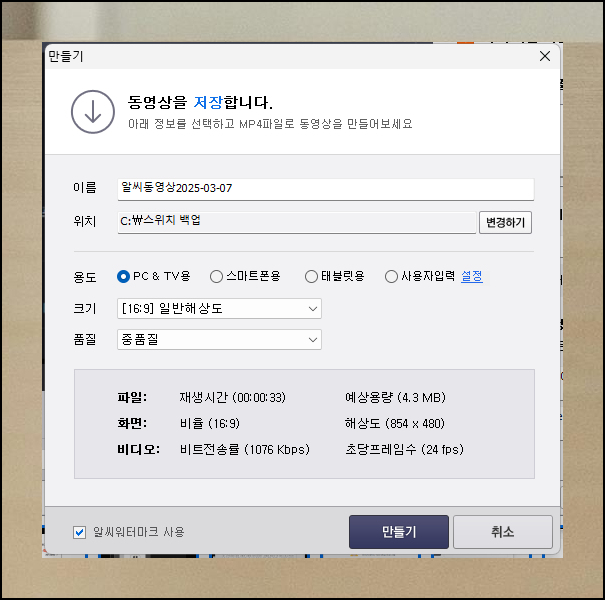605x600 pixels.
Task: Click the 취소 button
Action: [x=503, y=532]
